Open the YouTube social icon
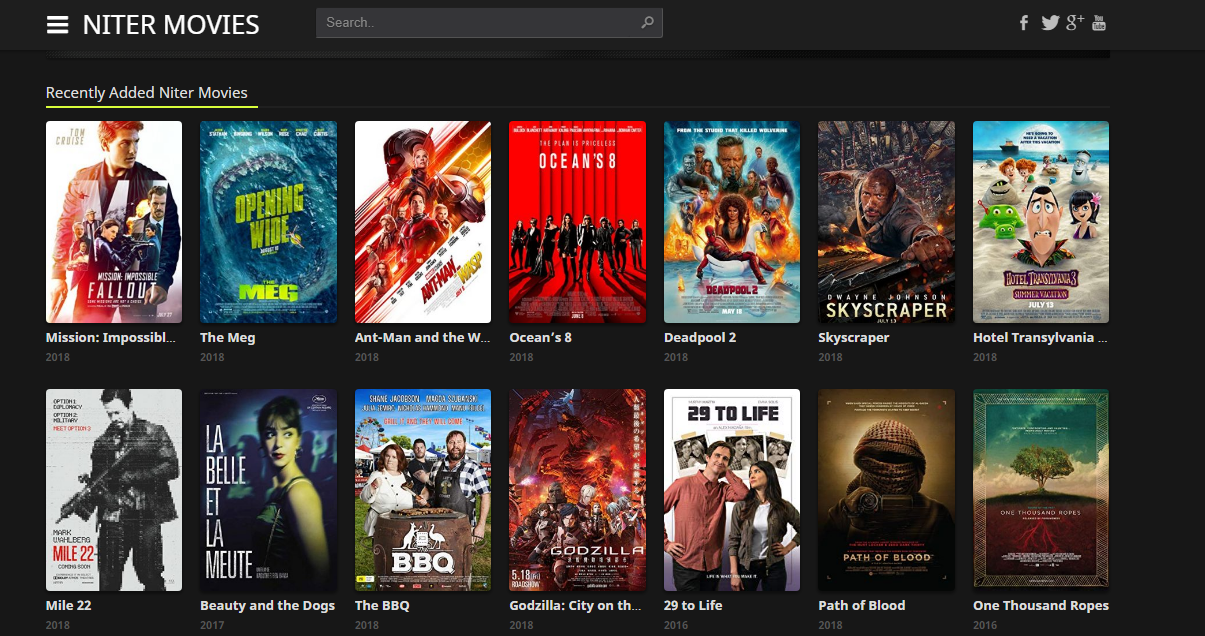Image resolution: width=1205 pixels, height=636 pixels. click(1099, 22)
